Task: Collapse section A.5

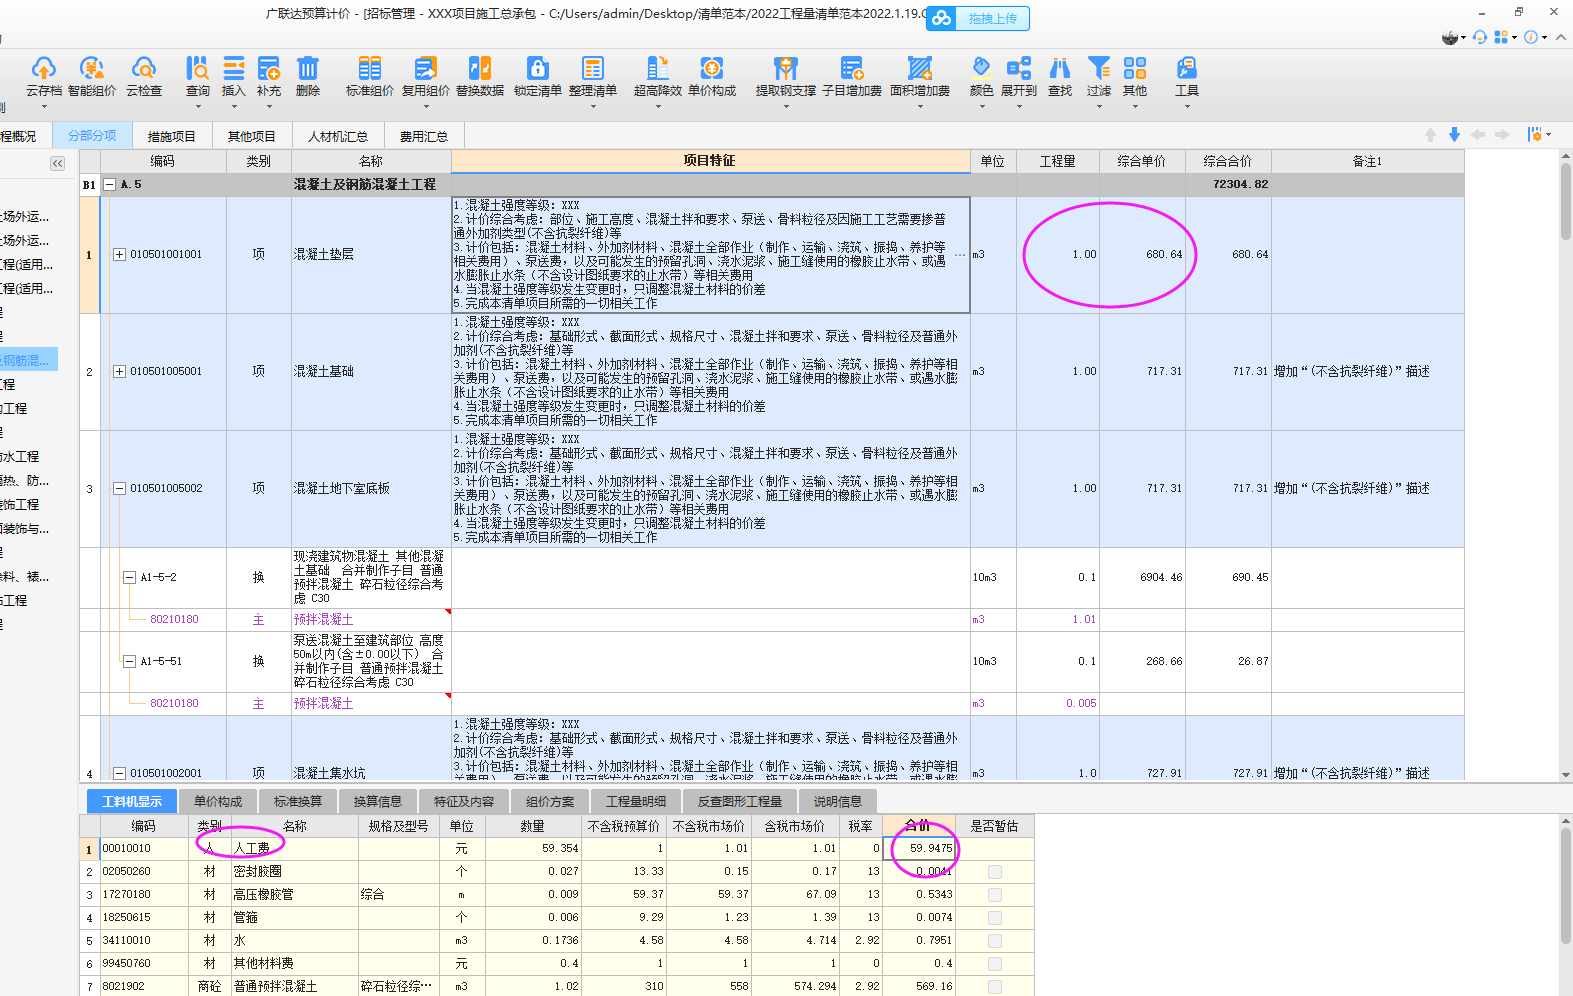Action: tap(110, 185)
